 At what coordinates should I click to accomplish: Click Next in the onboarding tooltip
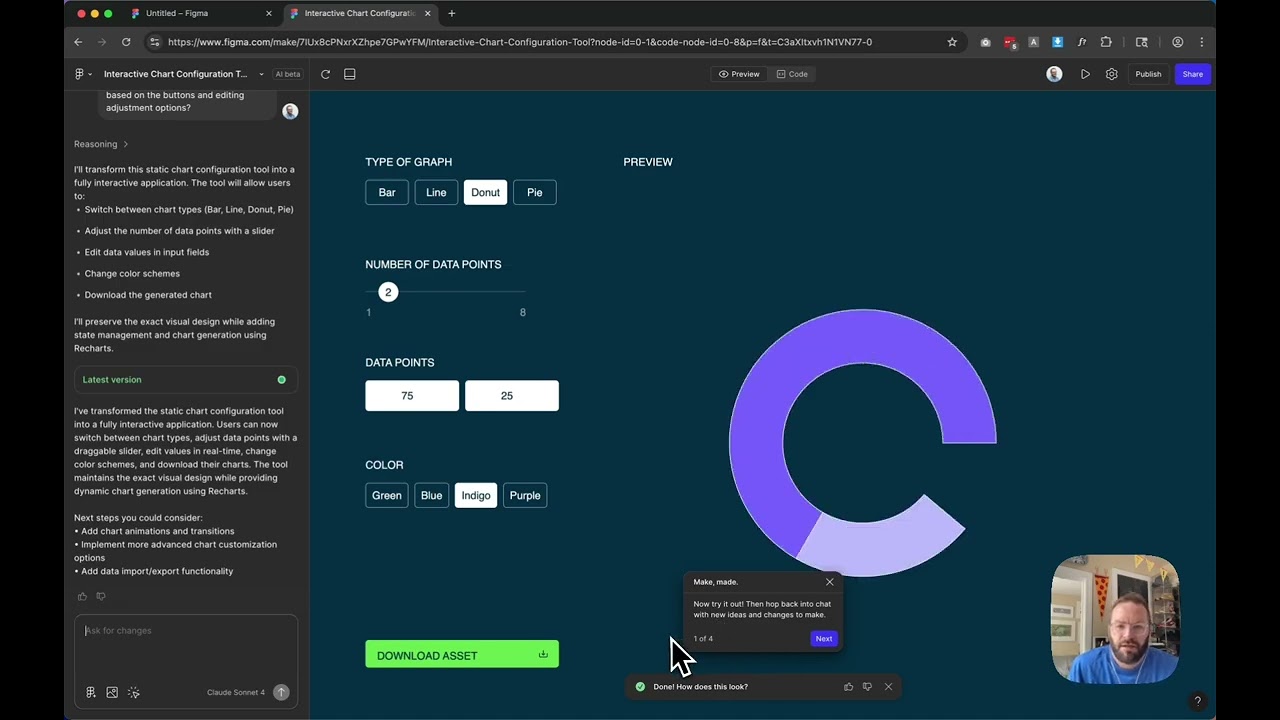click(x=823, y=638)
